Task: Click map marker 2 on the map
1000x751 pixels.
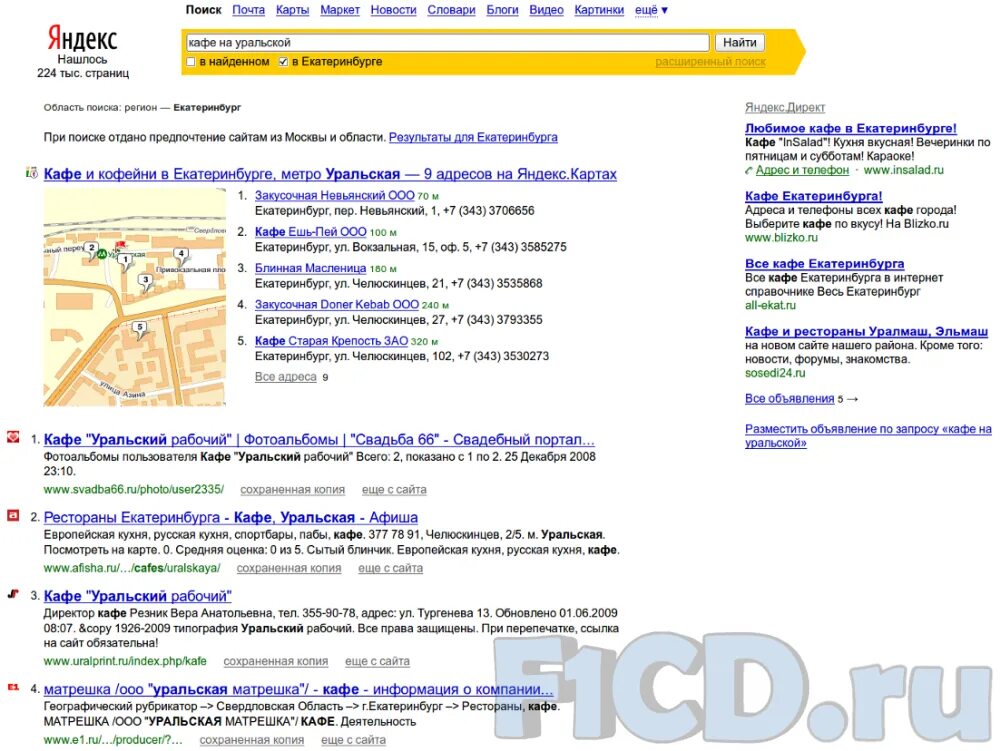Action: [x=92, y=249]
